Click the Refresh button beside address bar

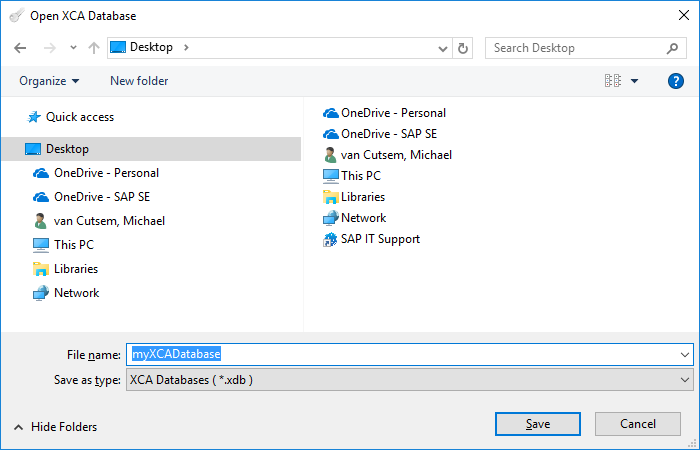[x=463, y=48]
